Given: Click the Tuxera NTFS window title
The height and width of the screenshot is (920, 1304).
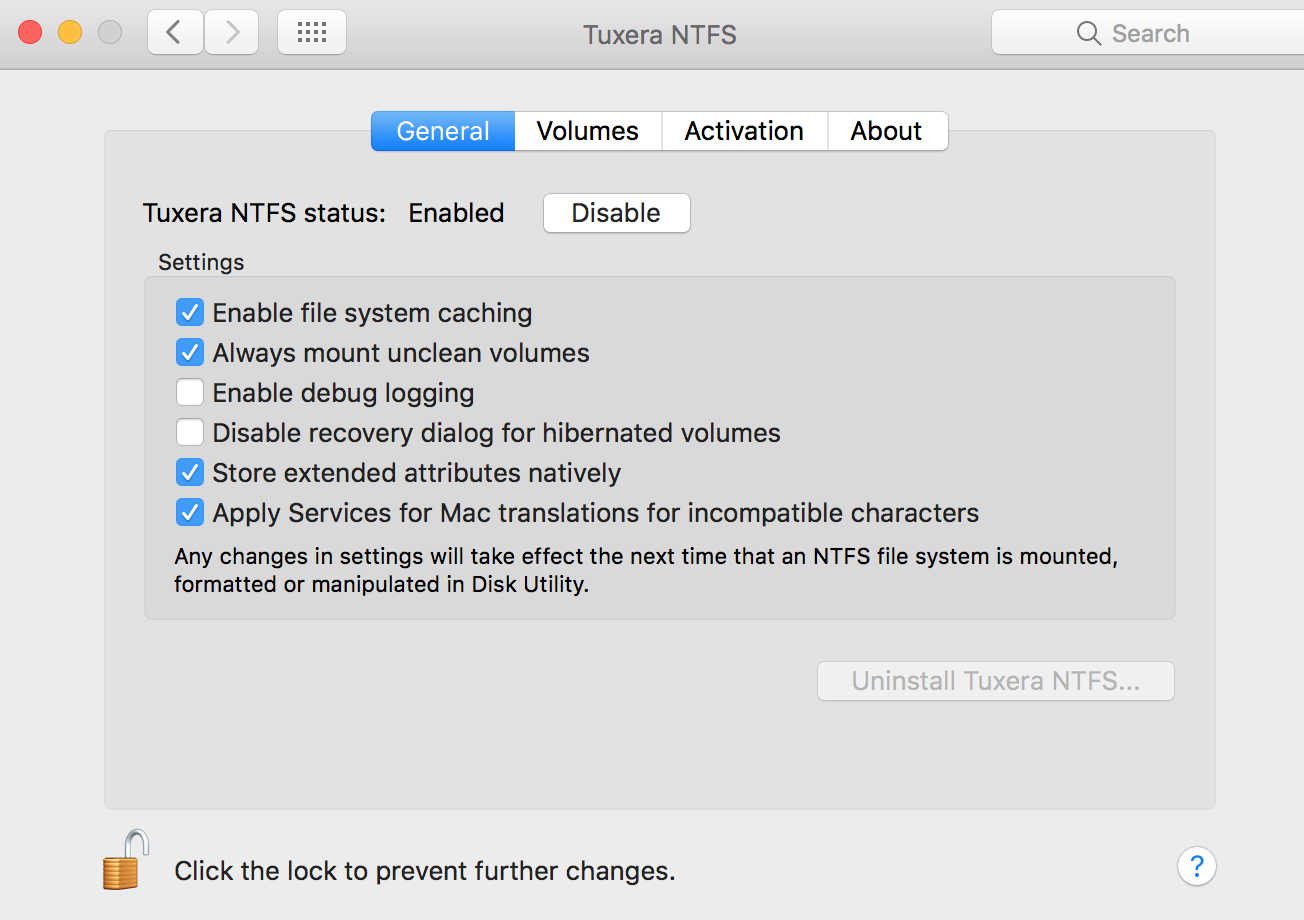Looking at the screenshot, I should 660,34.
